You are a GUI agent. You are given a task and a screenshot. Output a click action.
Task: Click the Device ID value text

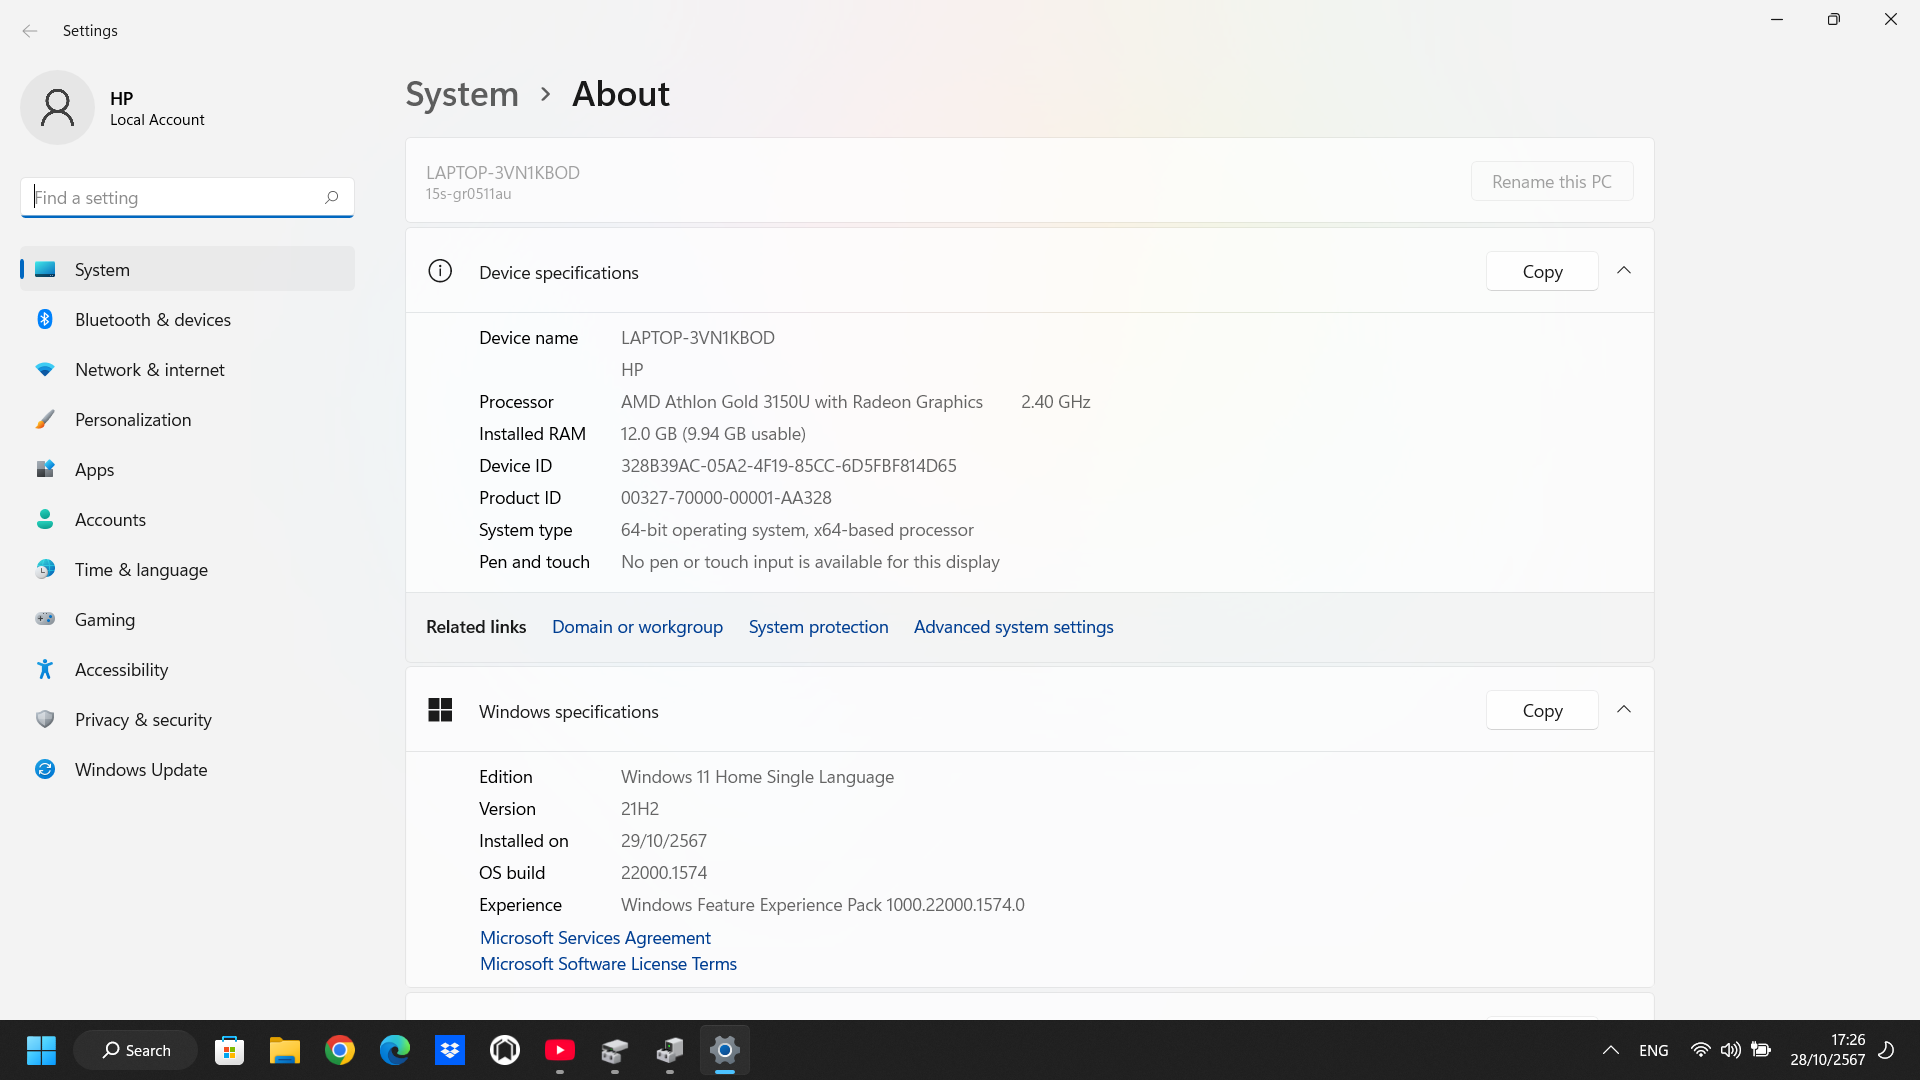point(788,466)
